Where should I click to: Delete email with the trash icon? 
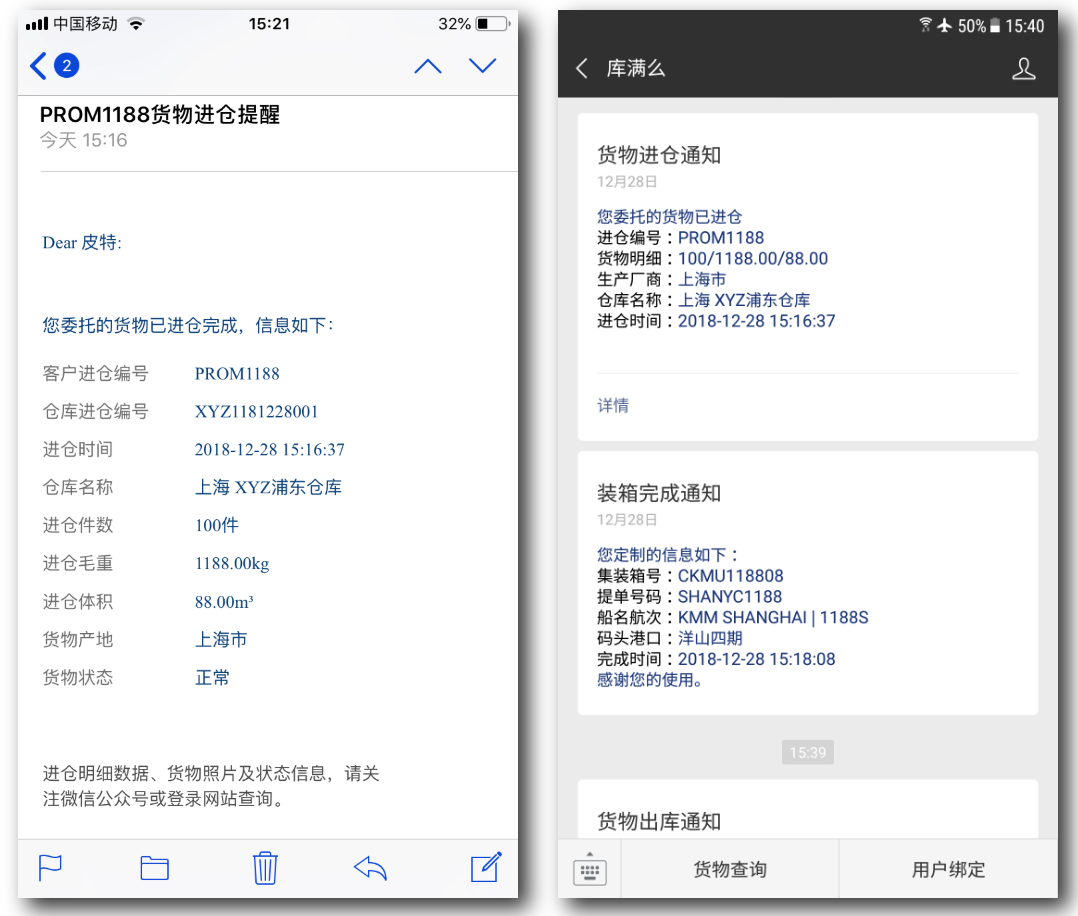[265, 867]
